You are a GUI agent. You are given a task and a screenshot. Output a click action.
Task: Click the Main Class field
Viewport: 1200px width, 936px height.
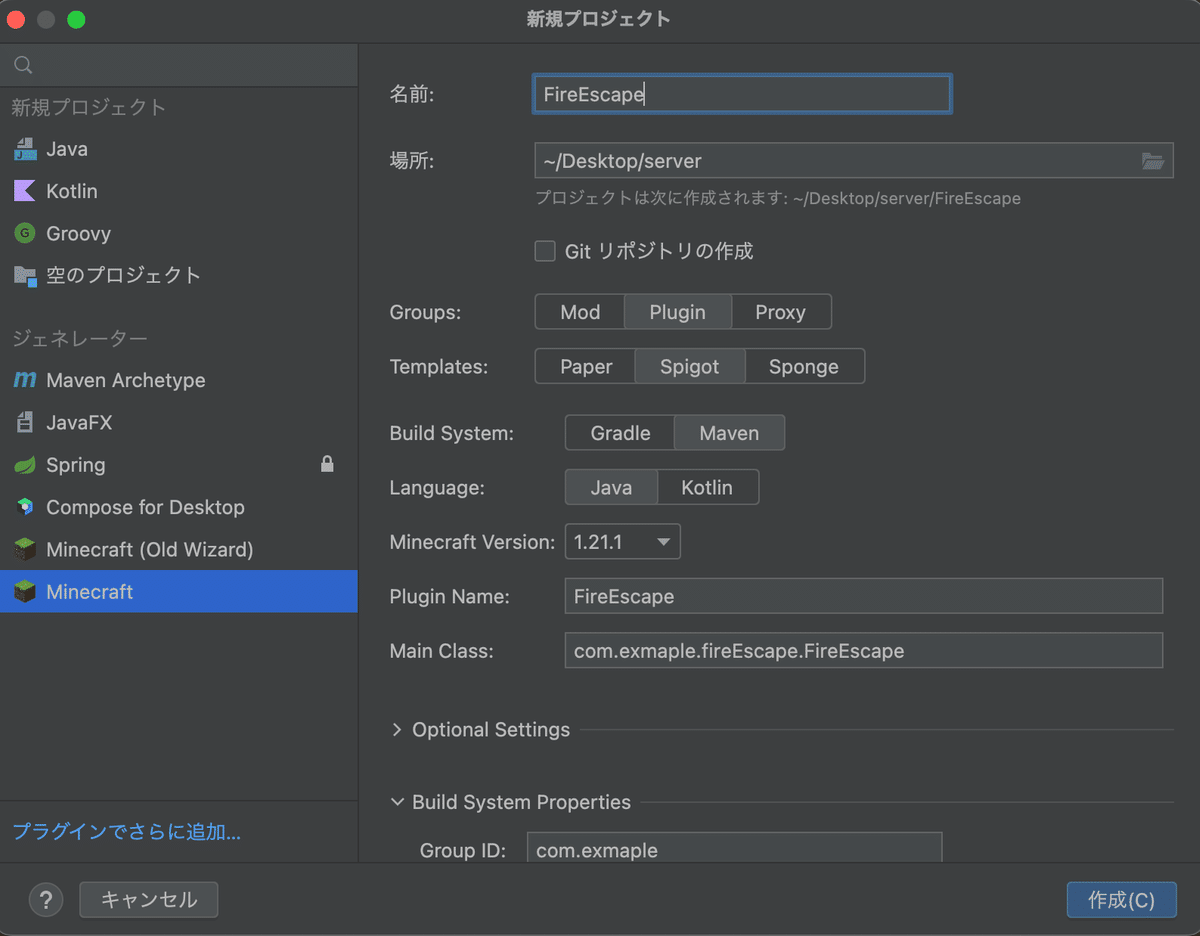coord(864,651)
